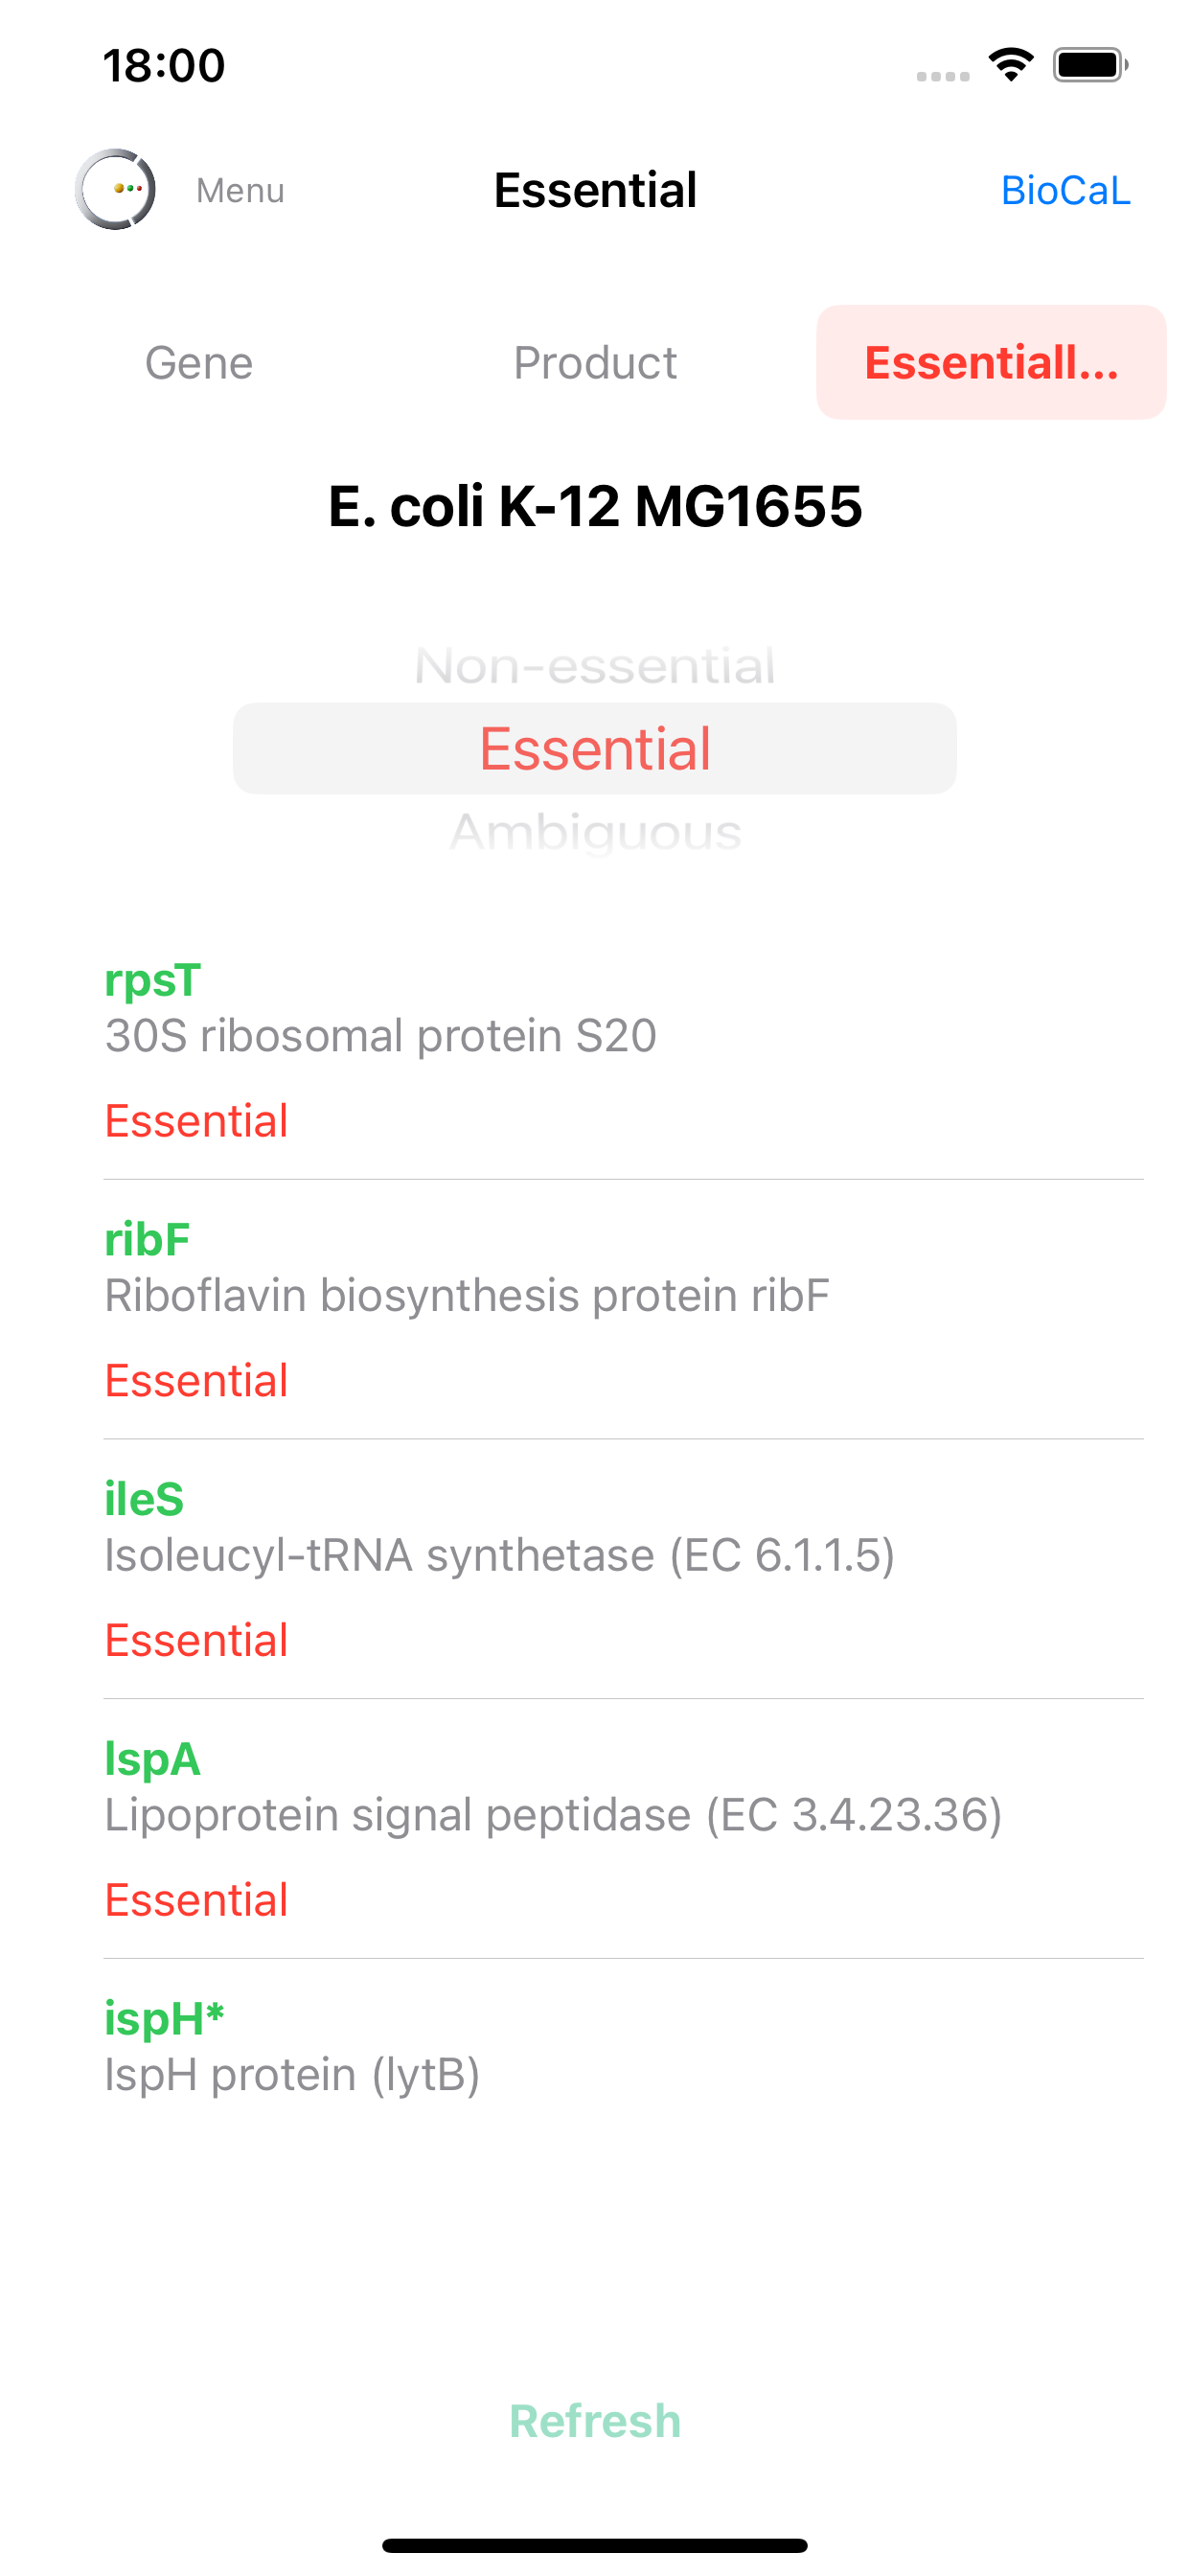Viewport: 1190px width, 2576px height.
Task: Open the ribF gene entry
Action: click(x=147, y=1240)
